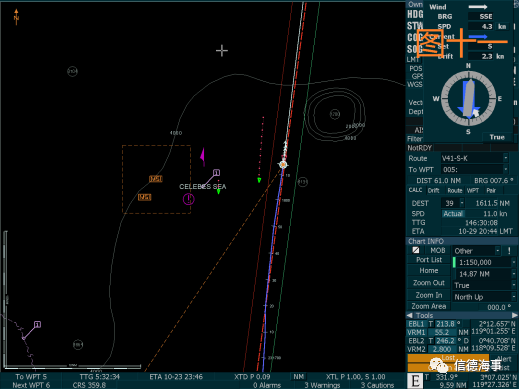Click the MOB day/night icon

pyautogui.click(x=416, y=250)
